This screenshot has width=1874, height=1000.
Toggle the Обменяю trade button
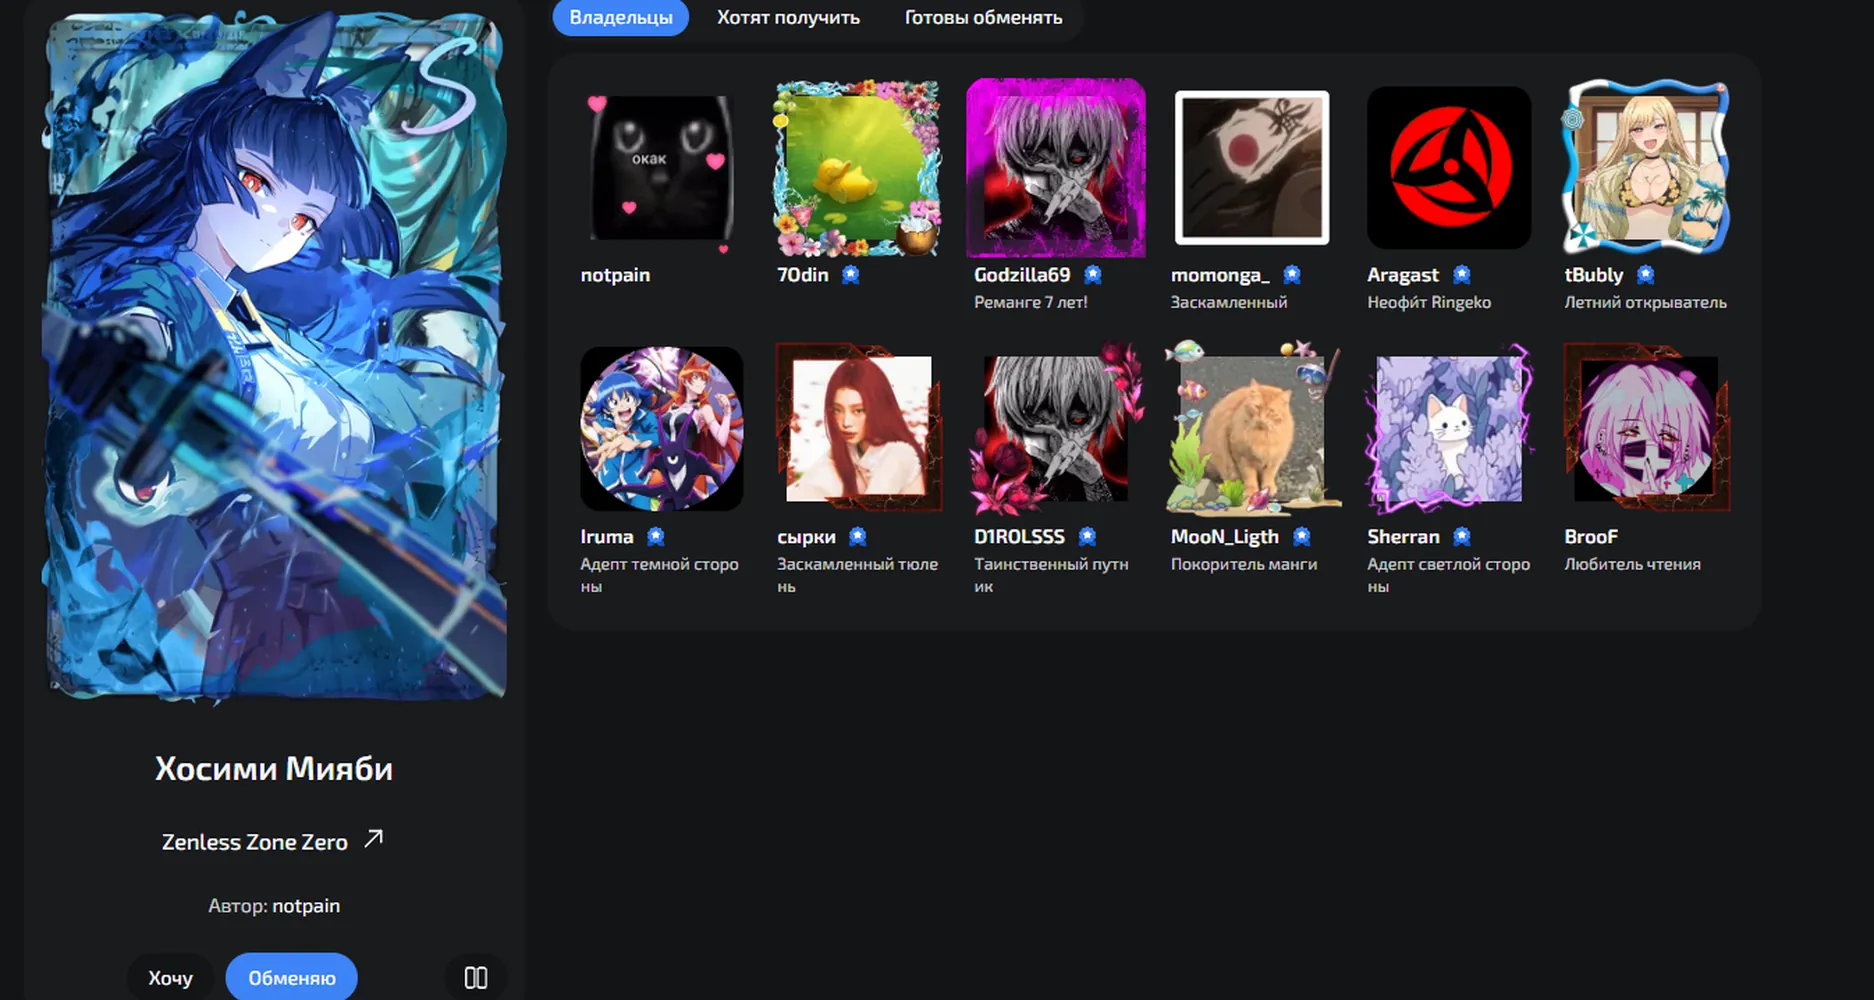[x=292, y=977]
